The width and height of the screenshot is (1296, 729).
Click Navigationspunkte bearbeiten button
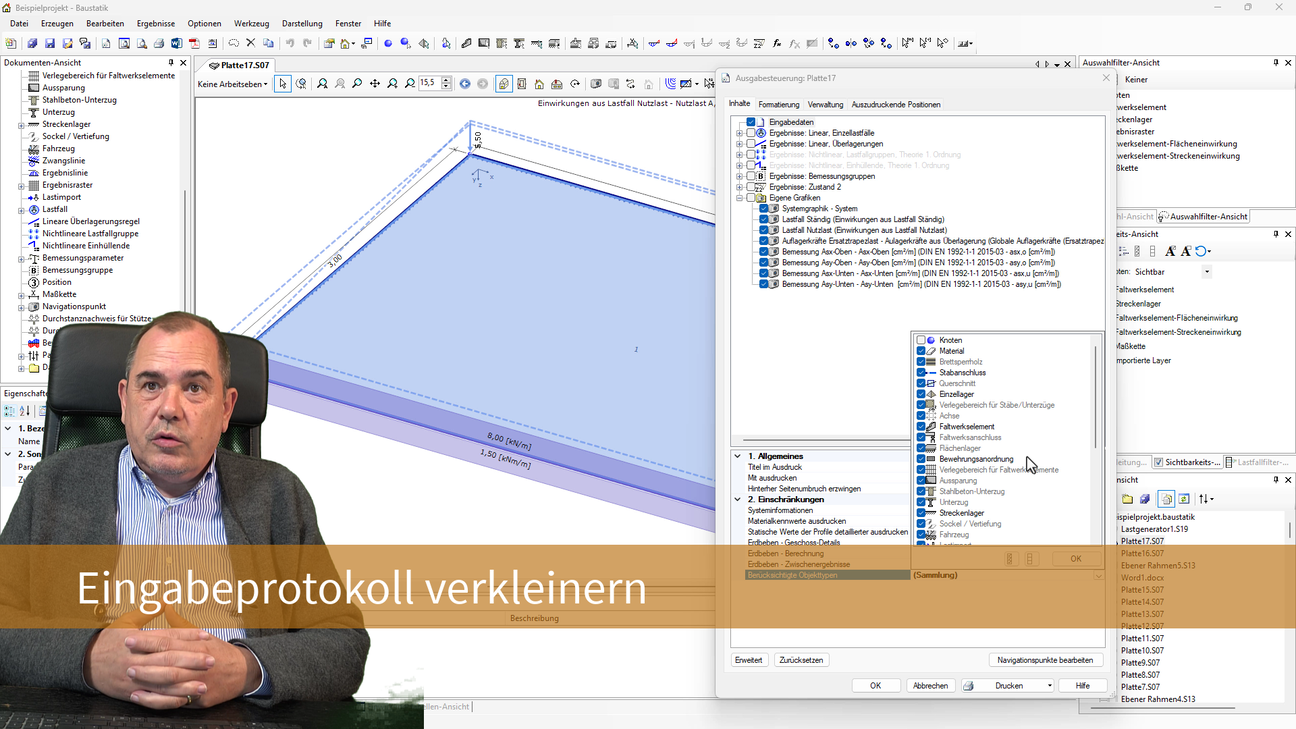click(x=1045, y=660)
